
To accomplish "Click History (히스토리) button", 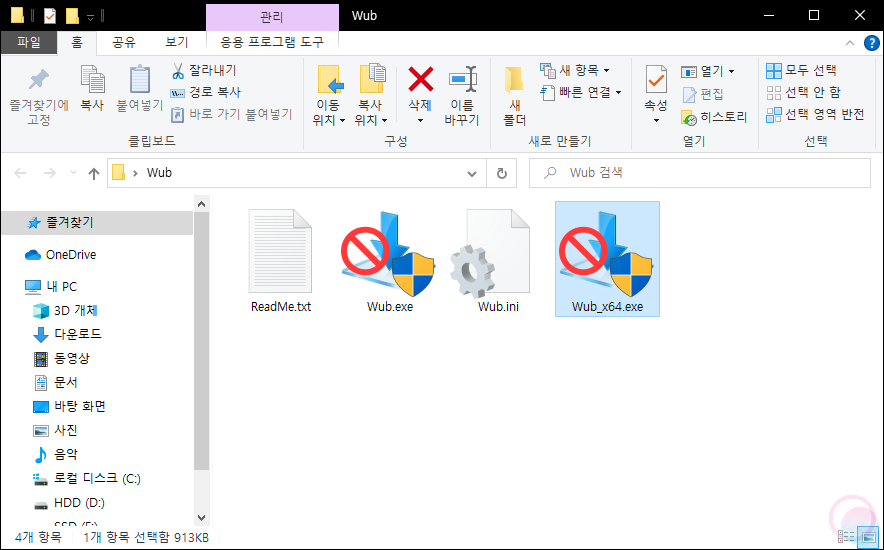I will point(714,117).
